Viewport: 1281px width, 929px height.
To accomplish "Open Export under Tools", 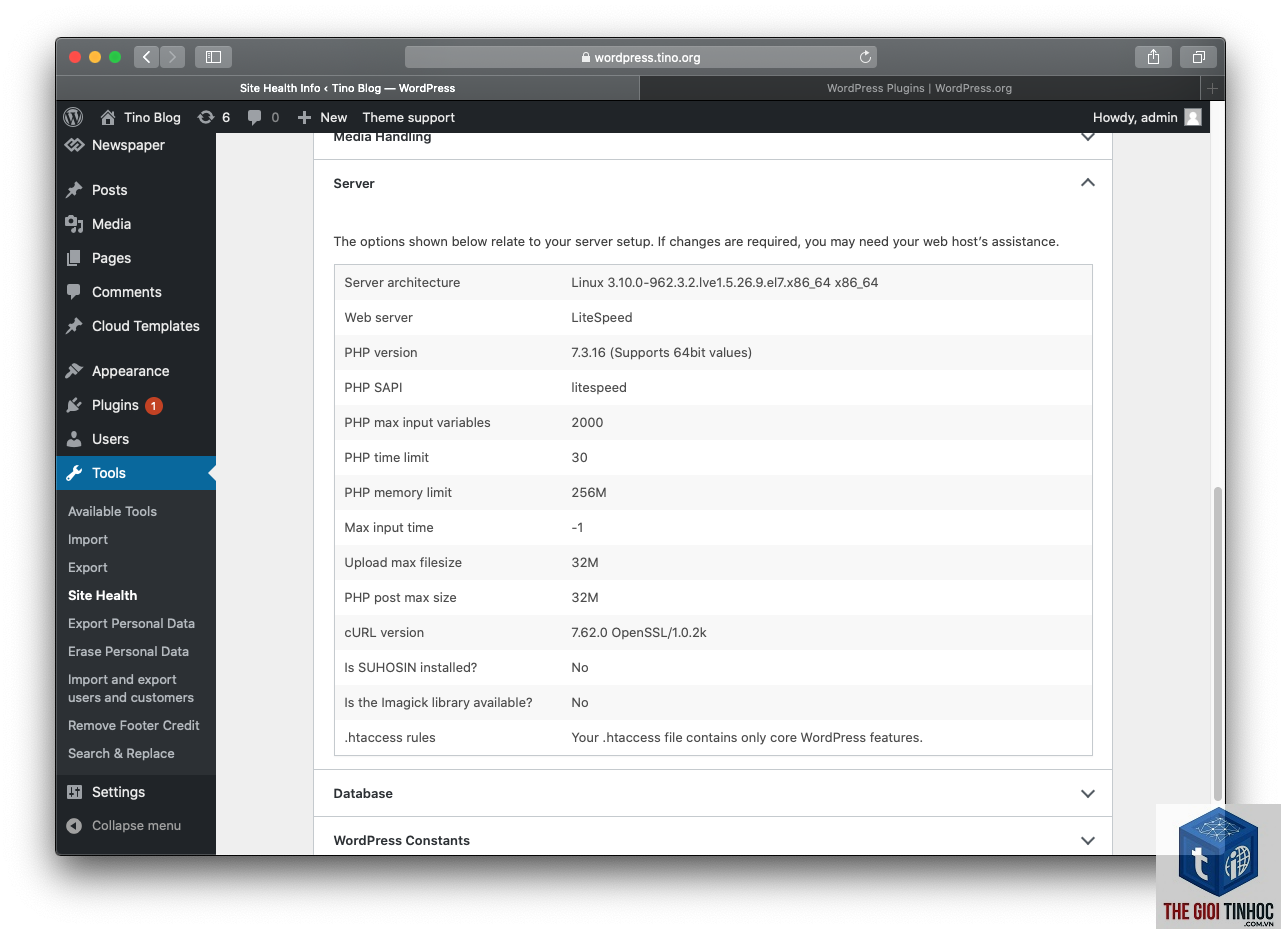I will click(x=88, y=567).
